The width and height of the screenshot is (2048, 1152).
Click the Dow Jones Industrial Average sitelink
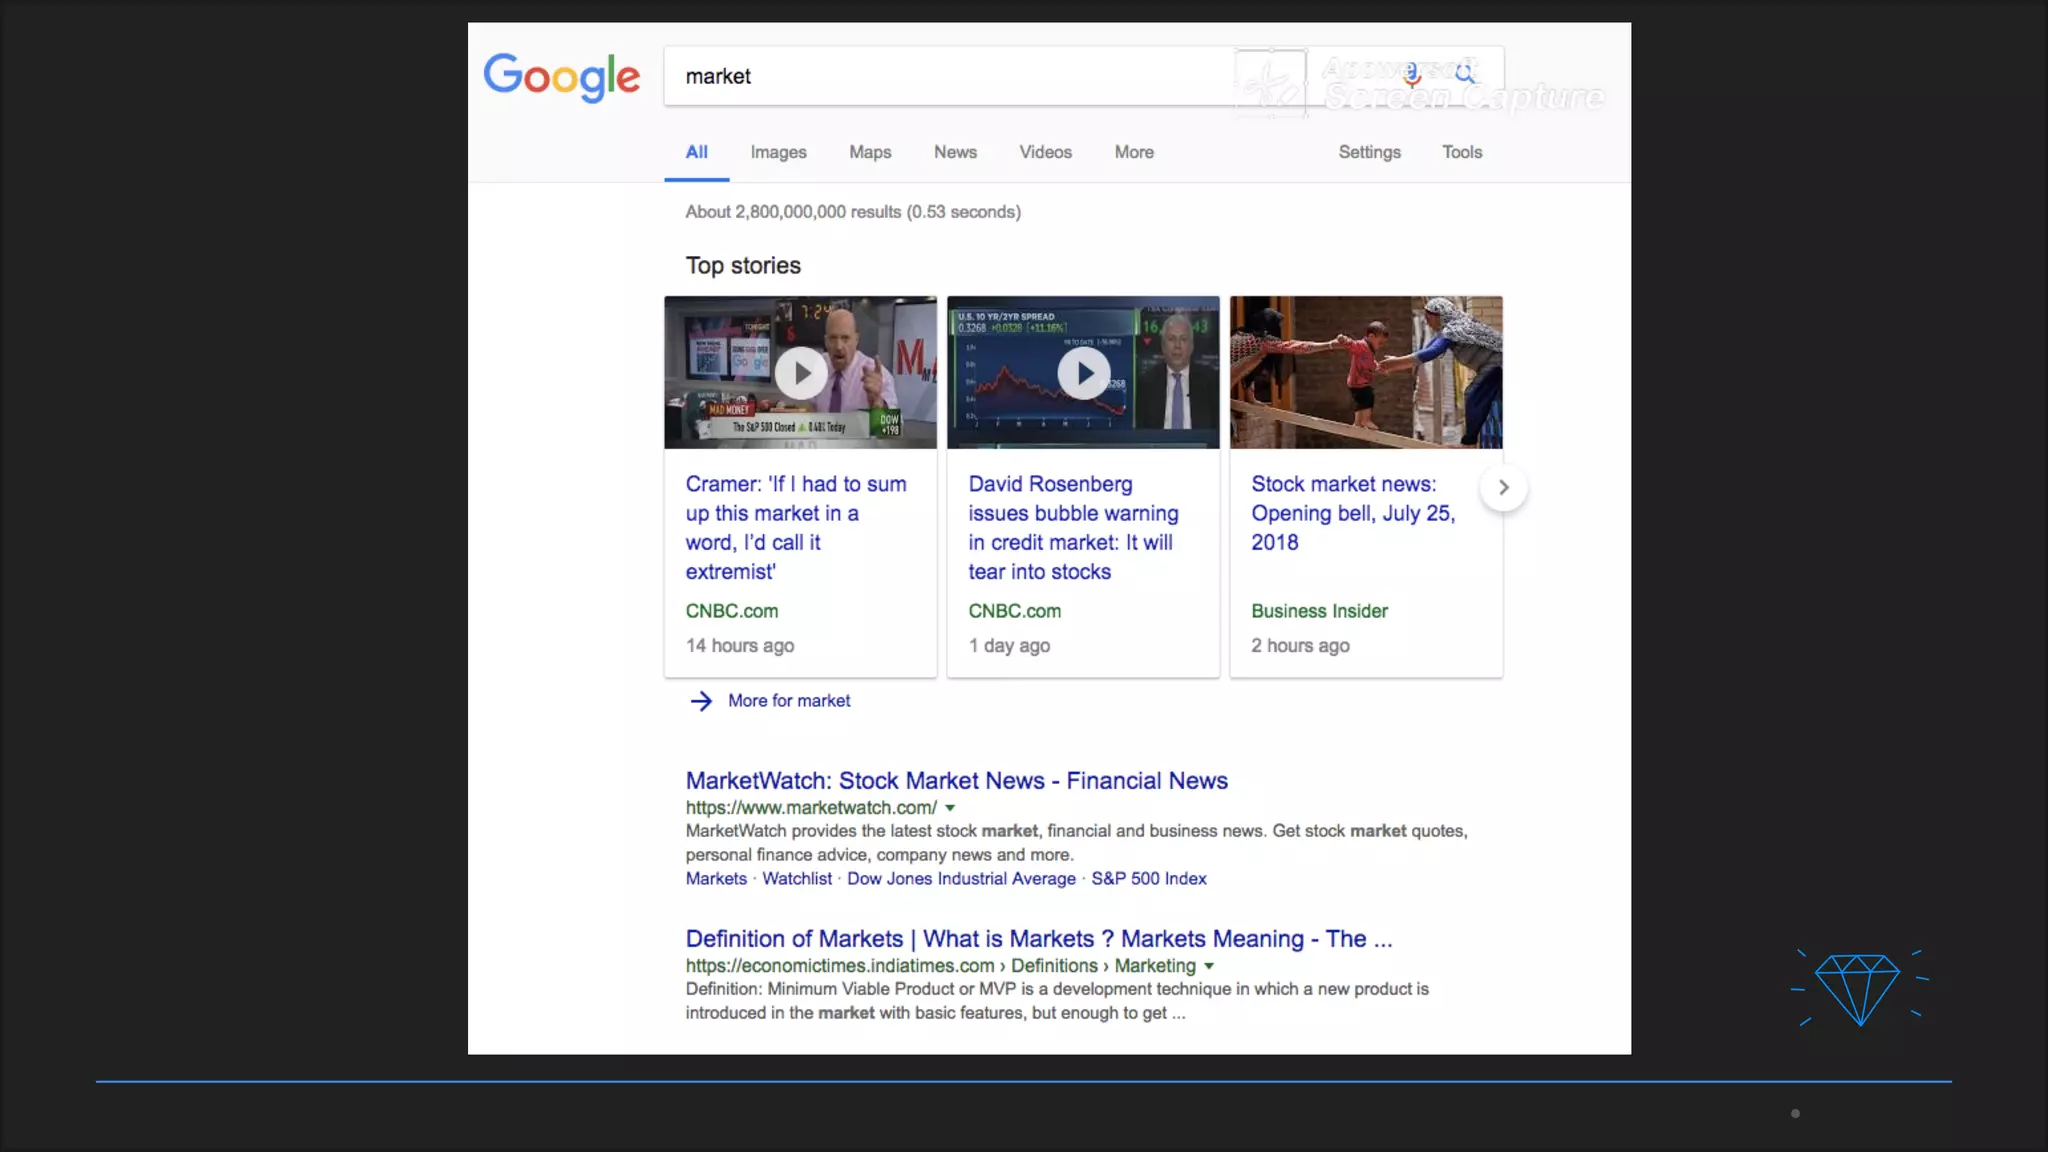point(961,879)
